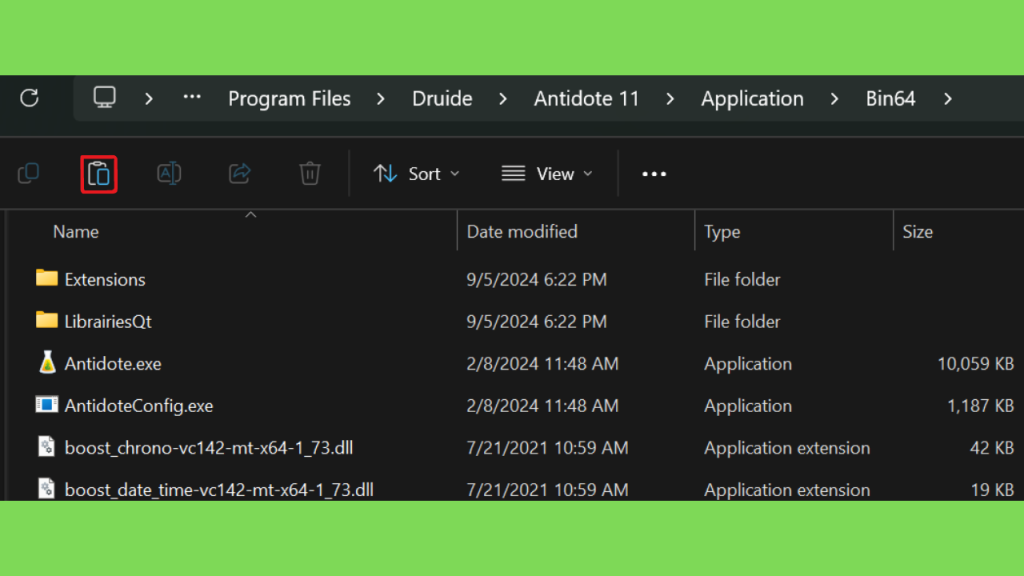Click the Rename icon in the toolbar
This screenshot has height=576, width=1024.
click(169, 174)
